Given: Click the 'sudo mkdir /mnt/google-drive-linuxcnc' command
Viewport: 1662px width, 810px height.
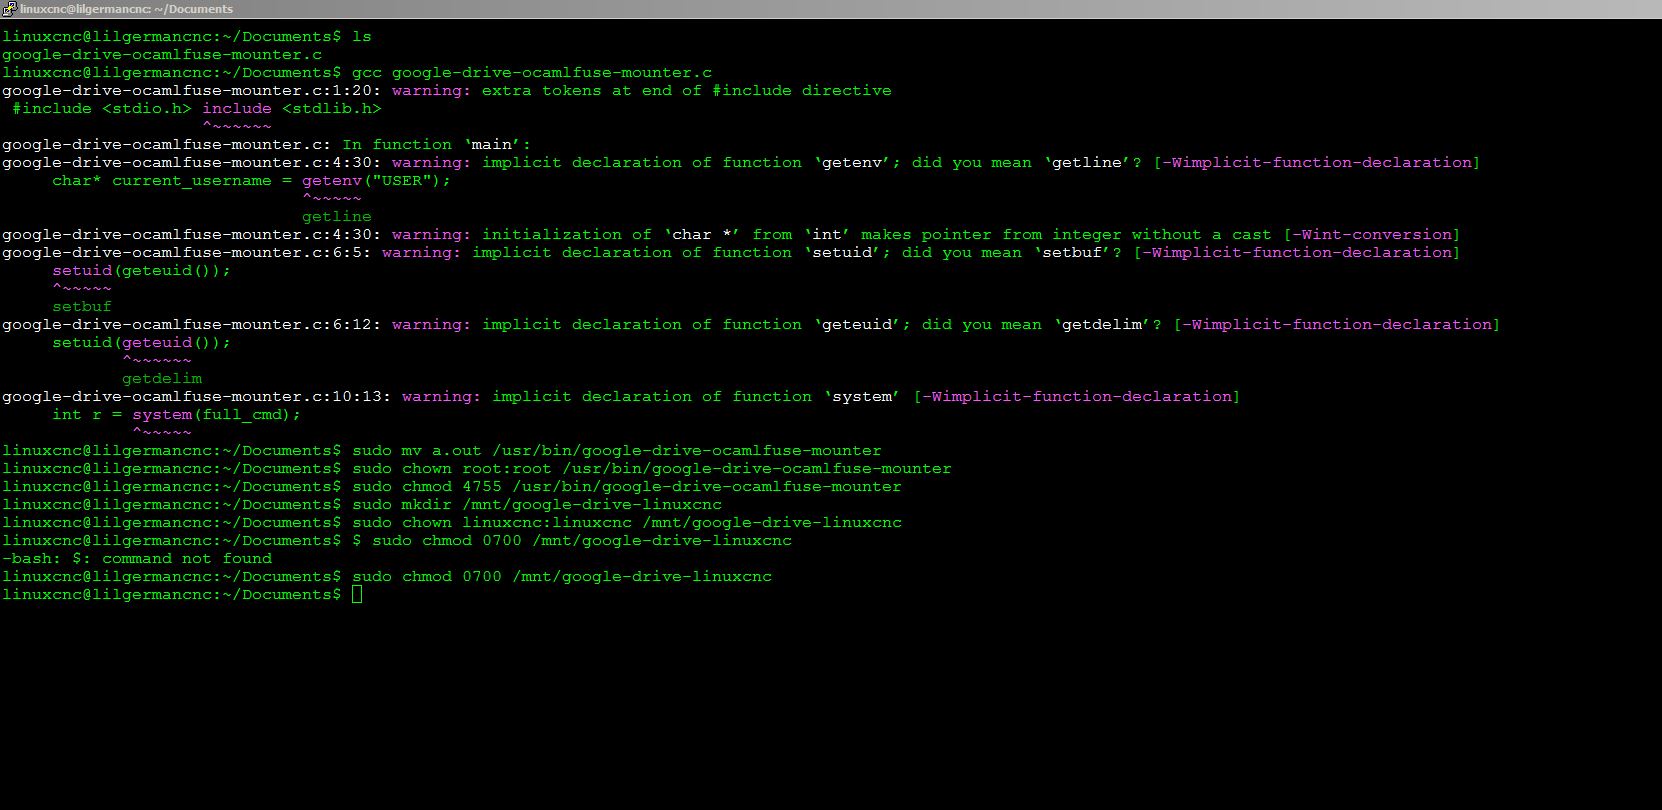Looking at the screenshot, I should (x=537, y=504).
